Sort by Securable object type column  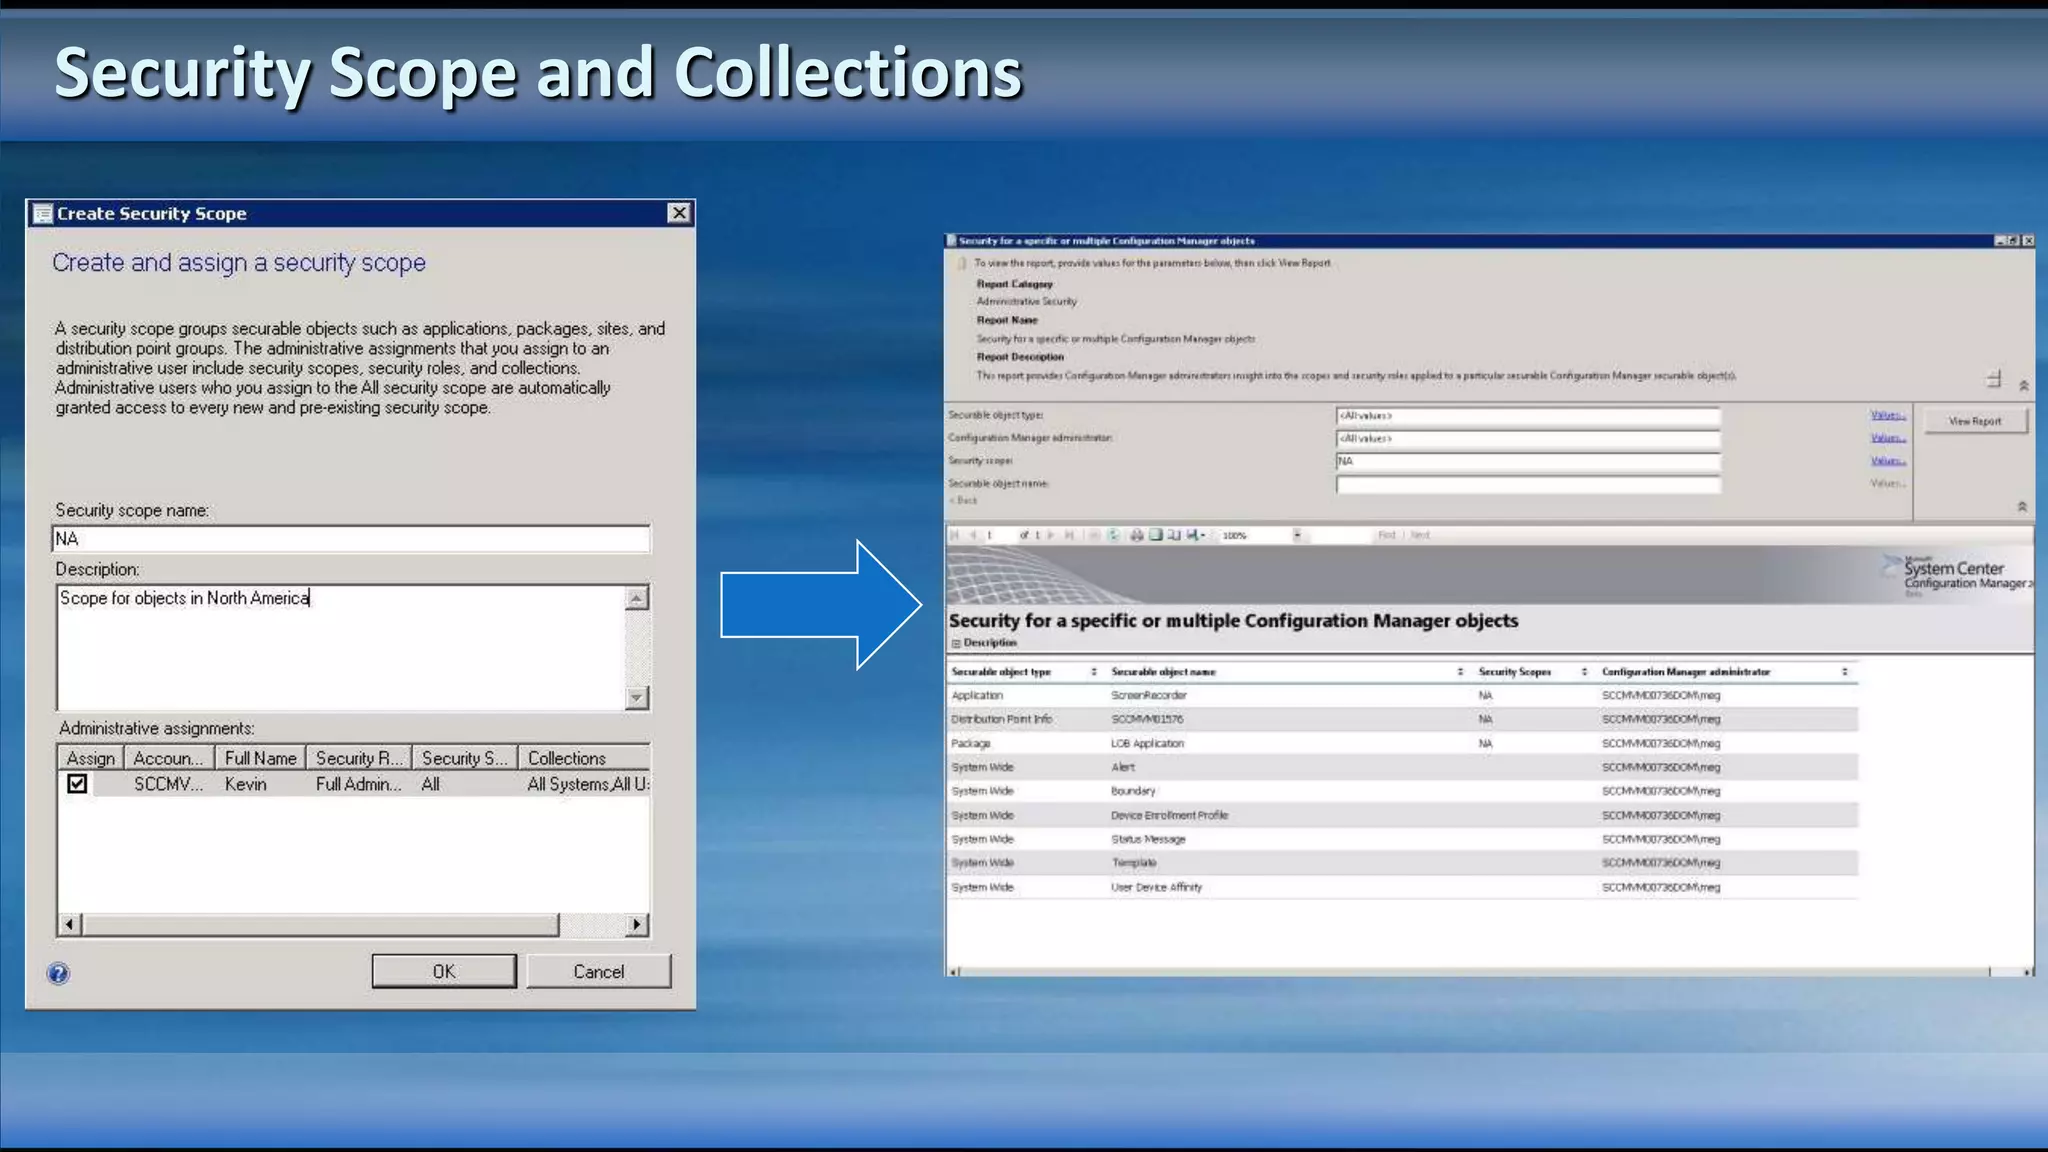1094,672
